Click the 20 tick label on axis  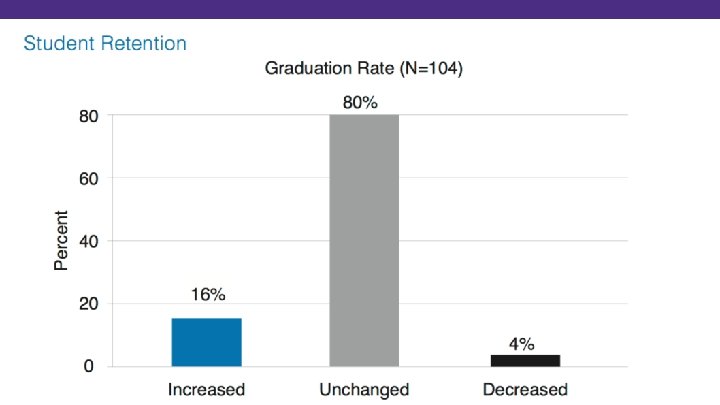click(89, 304)
